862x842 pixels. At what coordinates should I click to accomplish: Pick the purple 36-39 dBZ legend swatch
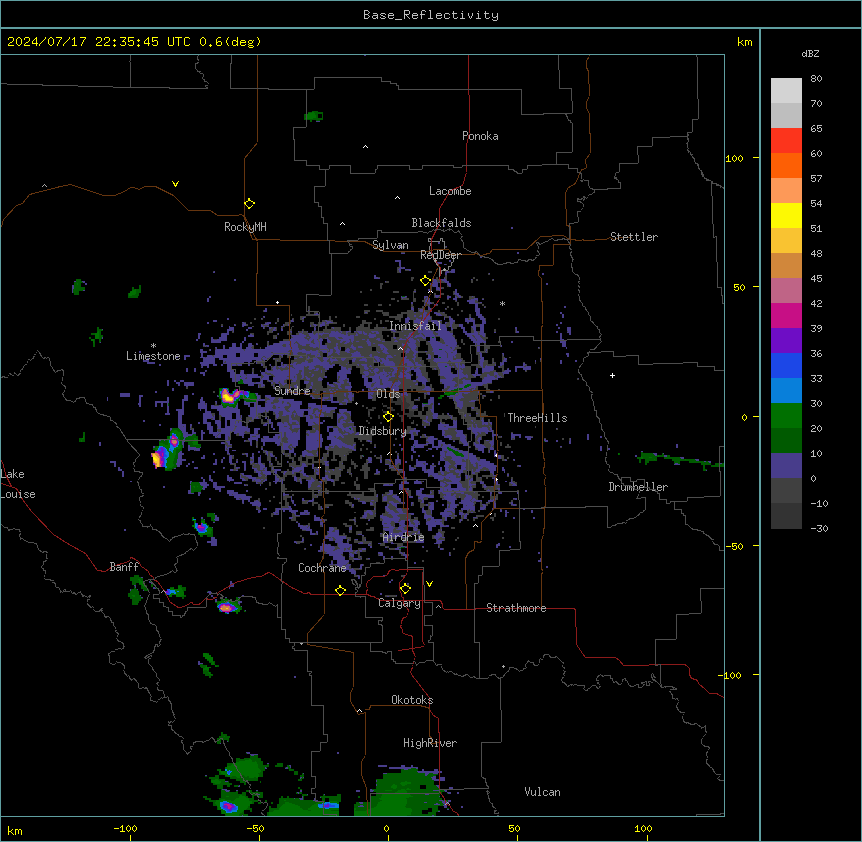point(786,341)
